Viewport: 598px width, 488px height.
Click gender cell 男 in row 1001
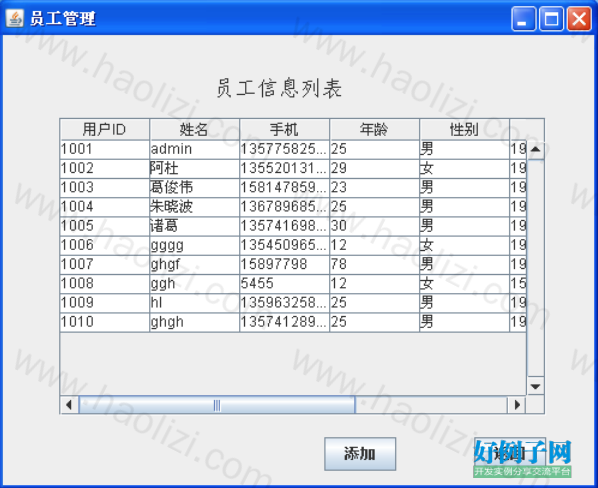coord(465,149)
